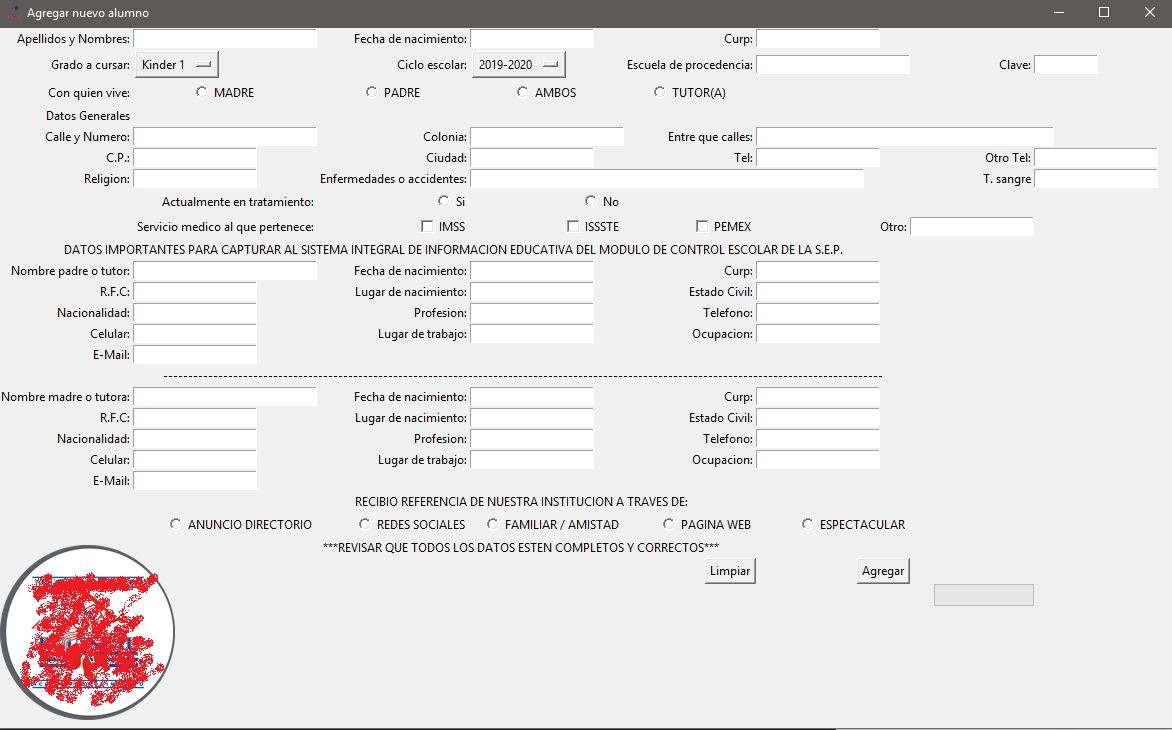Mark No for actualmente en tratamiento

pos(591,201)
